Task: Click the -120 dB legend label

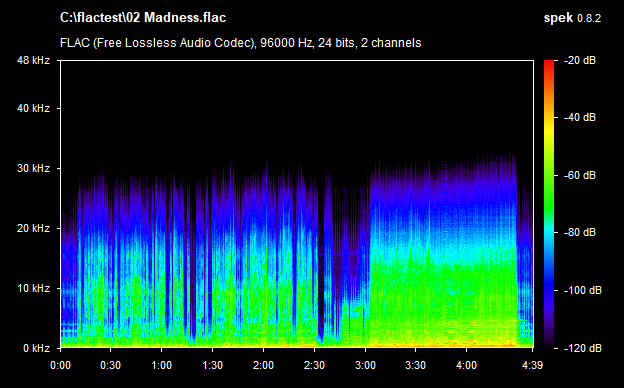Action: (583, 348)
